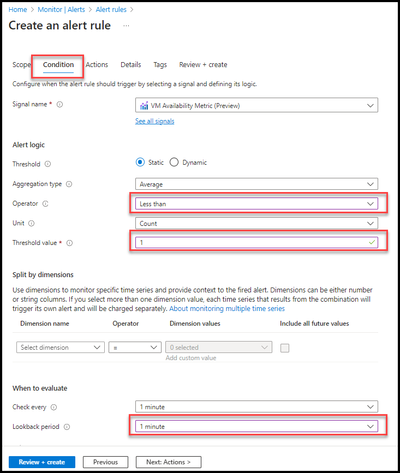The width and height of the screenshot is (400, 473).
Task: Select the Static threshold radio button
Action: [x=140, y=162]
